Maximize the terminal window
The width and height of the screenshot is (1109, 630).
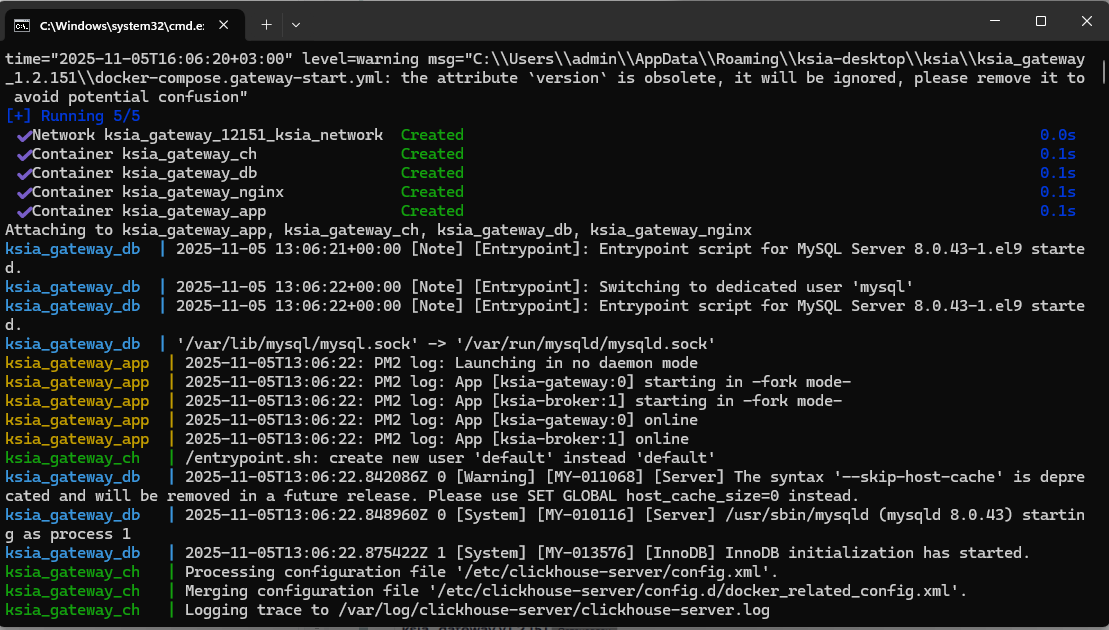click(x=1040, y=21)
